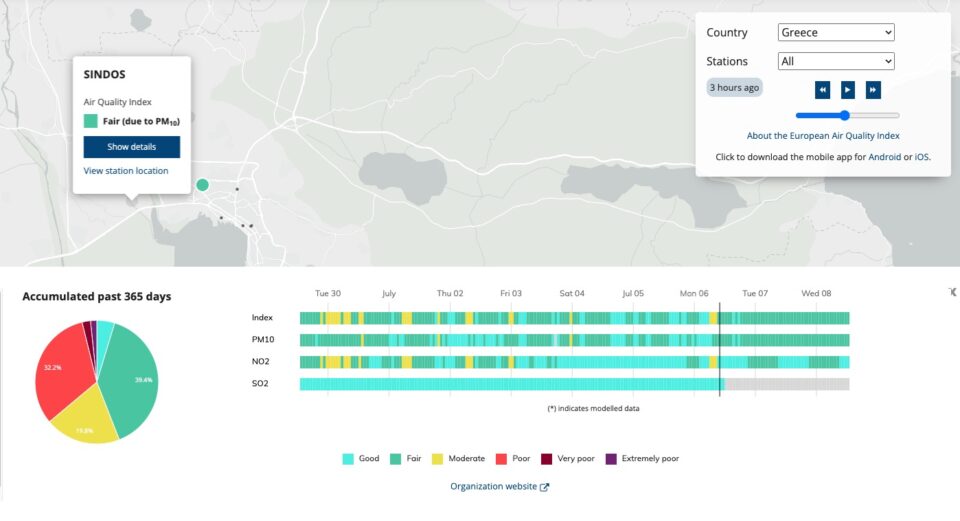The width and height of the screenshot is (960, 521).
Task: Click View station location link
Action: tap(126, 171)
